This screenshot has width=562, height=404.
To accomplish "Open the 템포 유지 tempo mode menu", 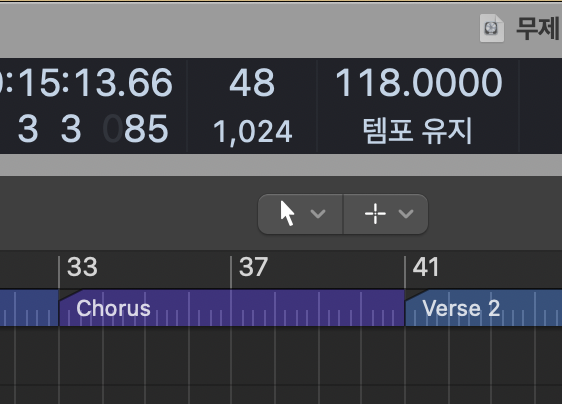I will point(418,131).
